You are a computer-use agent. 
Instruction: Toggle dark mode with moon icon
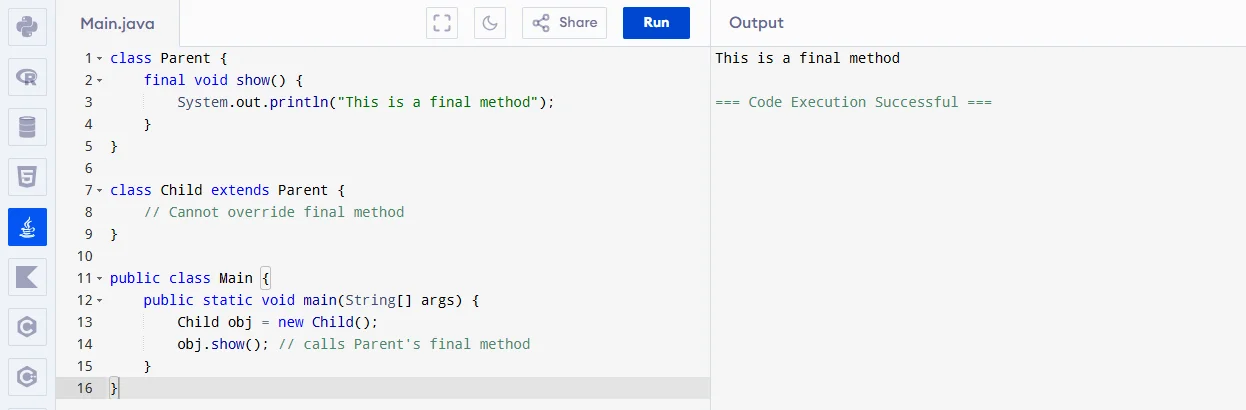[490, 23]
